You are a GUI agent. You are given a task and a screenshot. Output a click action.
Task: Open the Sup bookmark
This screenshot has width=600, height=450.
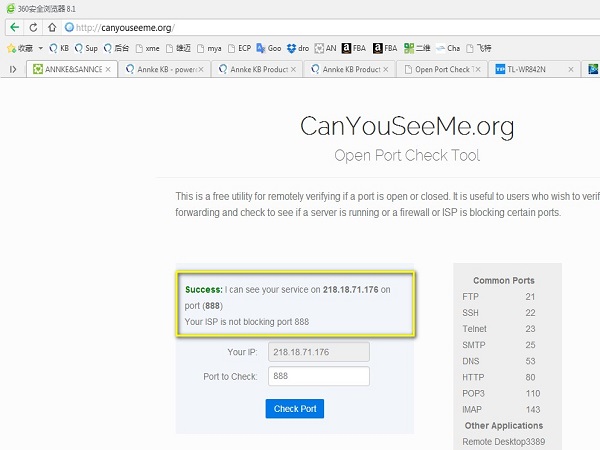pyautogui.click(x=86, y=48)
